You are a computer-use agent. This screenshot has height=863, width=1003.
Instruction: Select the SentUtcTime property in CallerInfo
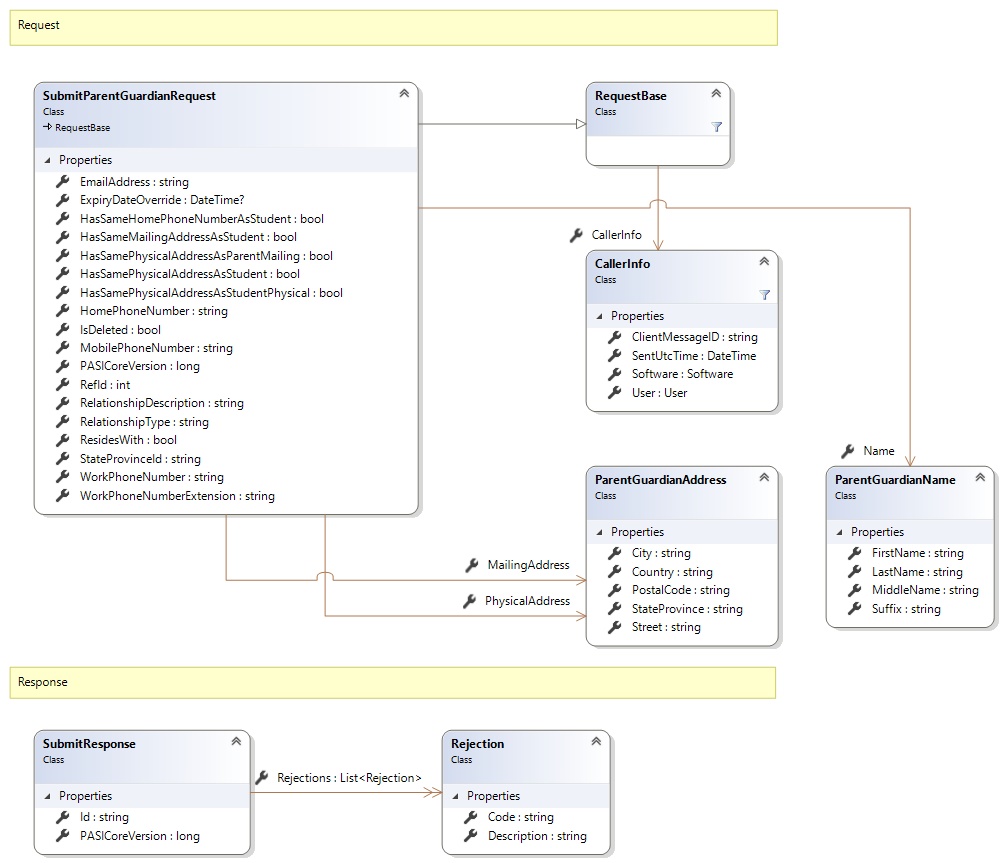(693, 355)
